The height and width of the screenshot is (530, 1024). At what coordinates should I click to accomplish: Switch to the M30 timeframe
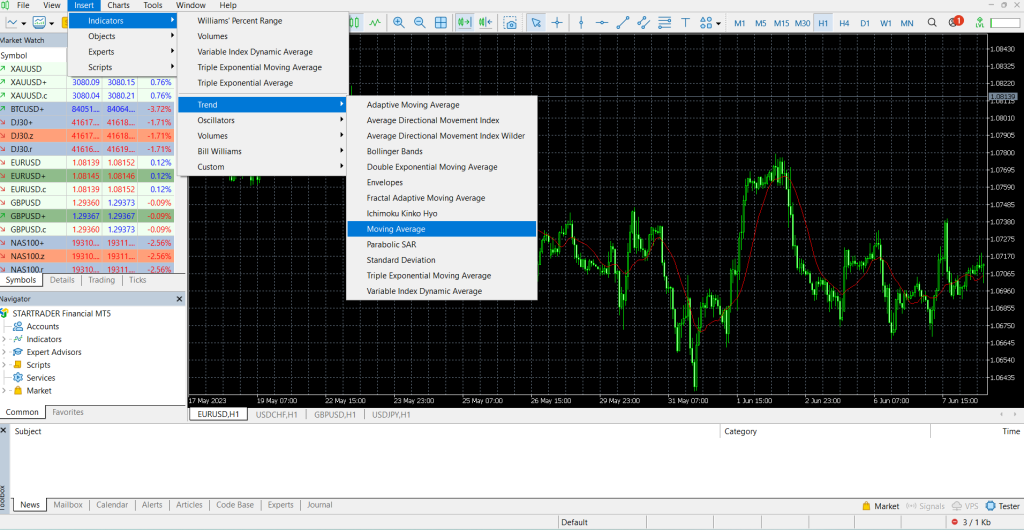pos(803,23)
